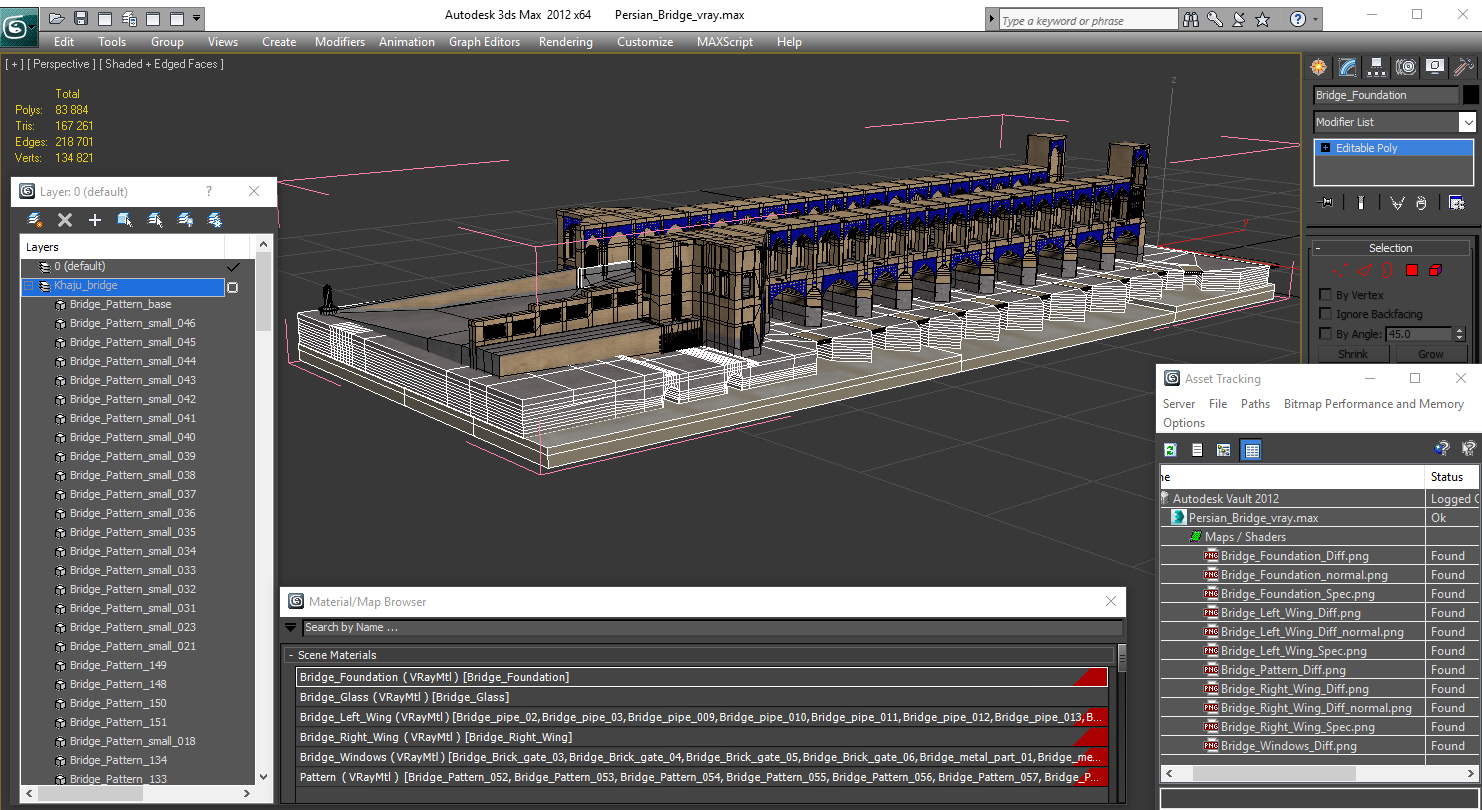Viewport: 1482px width, 810px height.
Task: Click the Perspective viewport label
Action: [x=62, y=64]
